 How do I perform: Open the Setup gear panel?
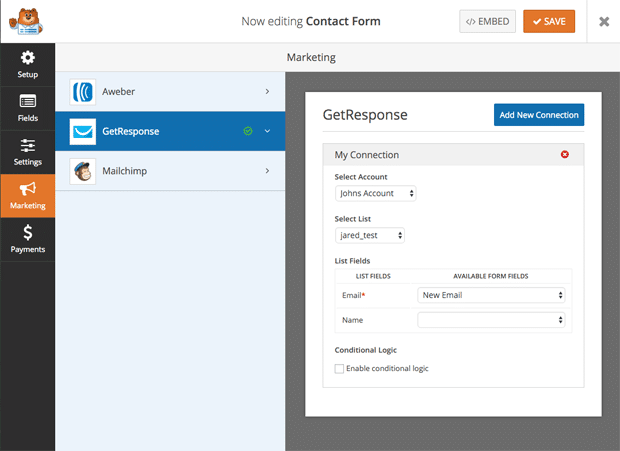coord(28,64)
